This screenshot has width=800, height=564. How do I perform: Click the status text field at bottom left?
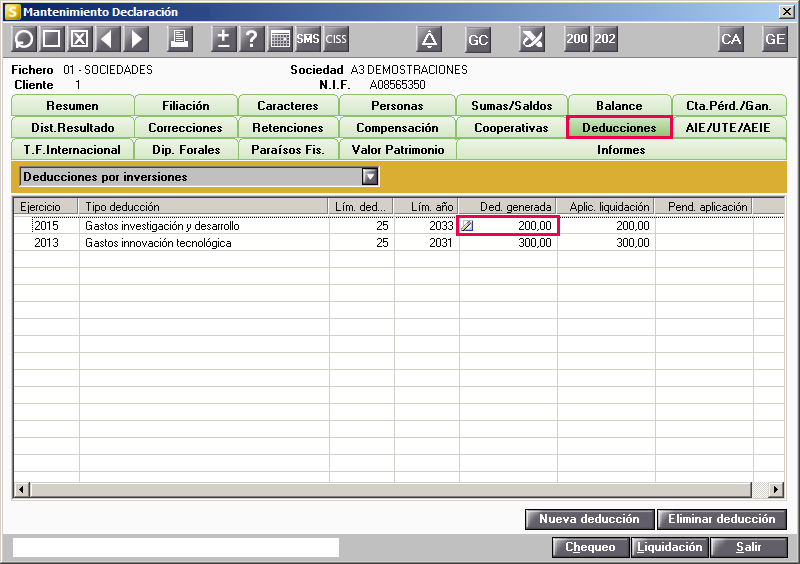pyautogui.click(x=176, y=547)
